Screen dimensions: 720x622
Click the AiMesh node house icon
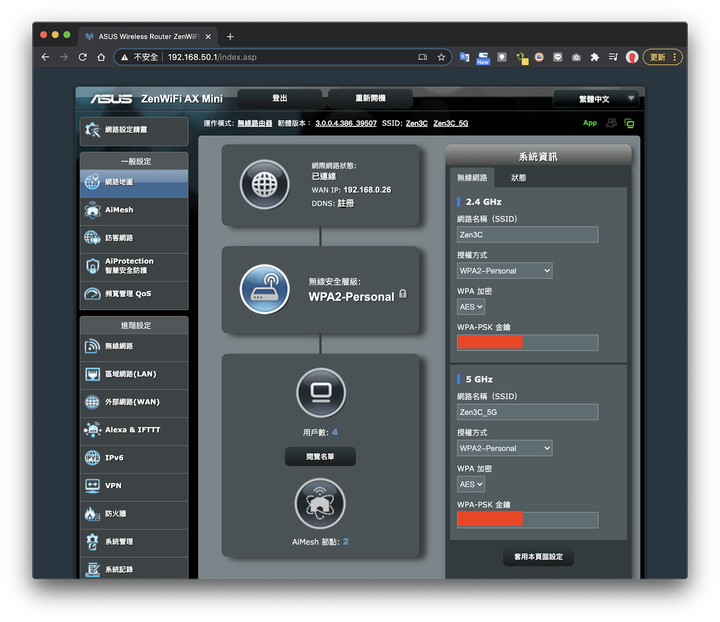[x=320, y=504]
